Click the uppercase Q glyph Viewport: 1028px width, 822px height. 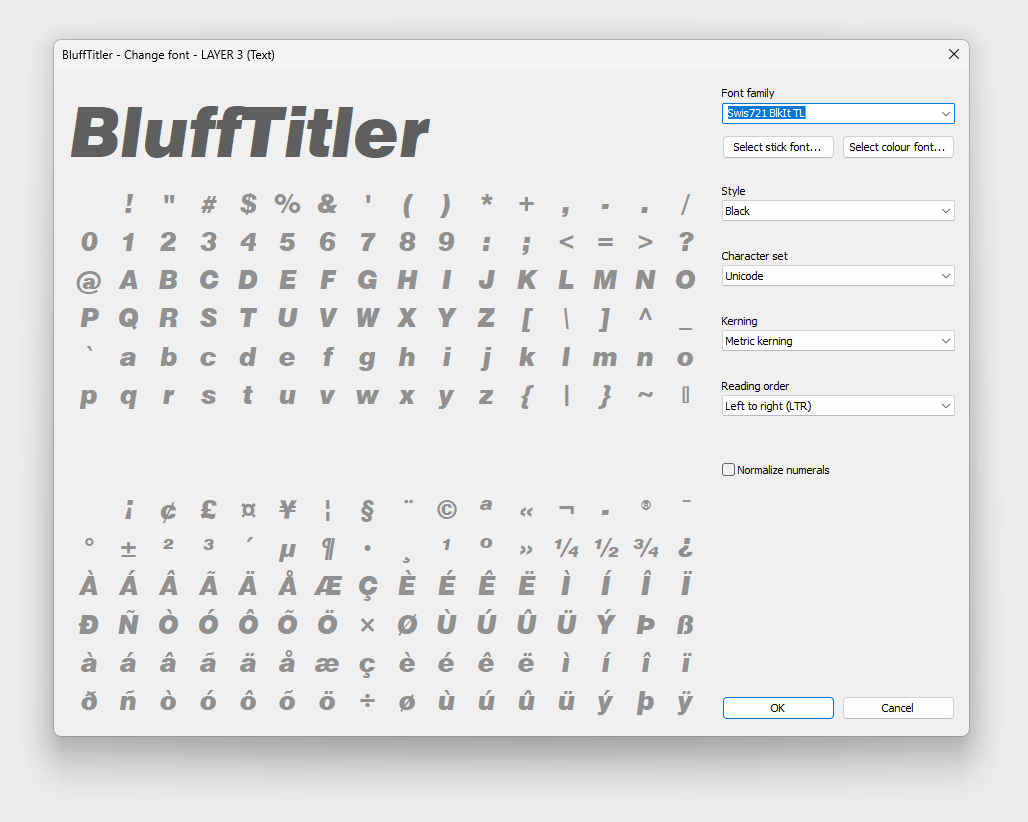[128, 319]
